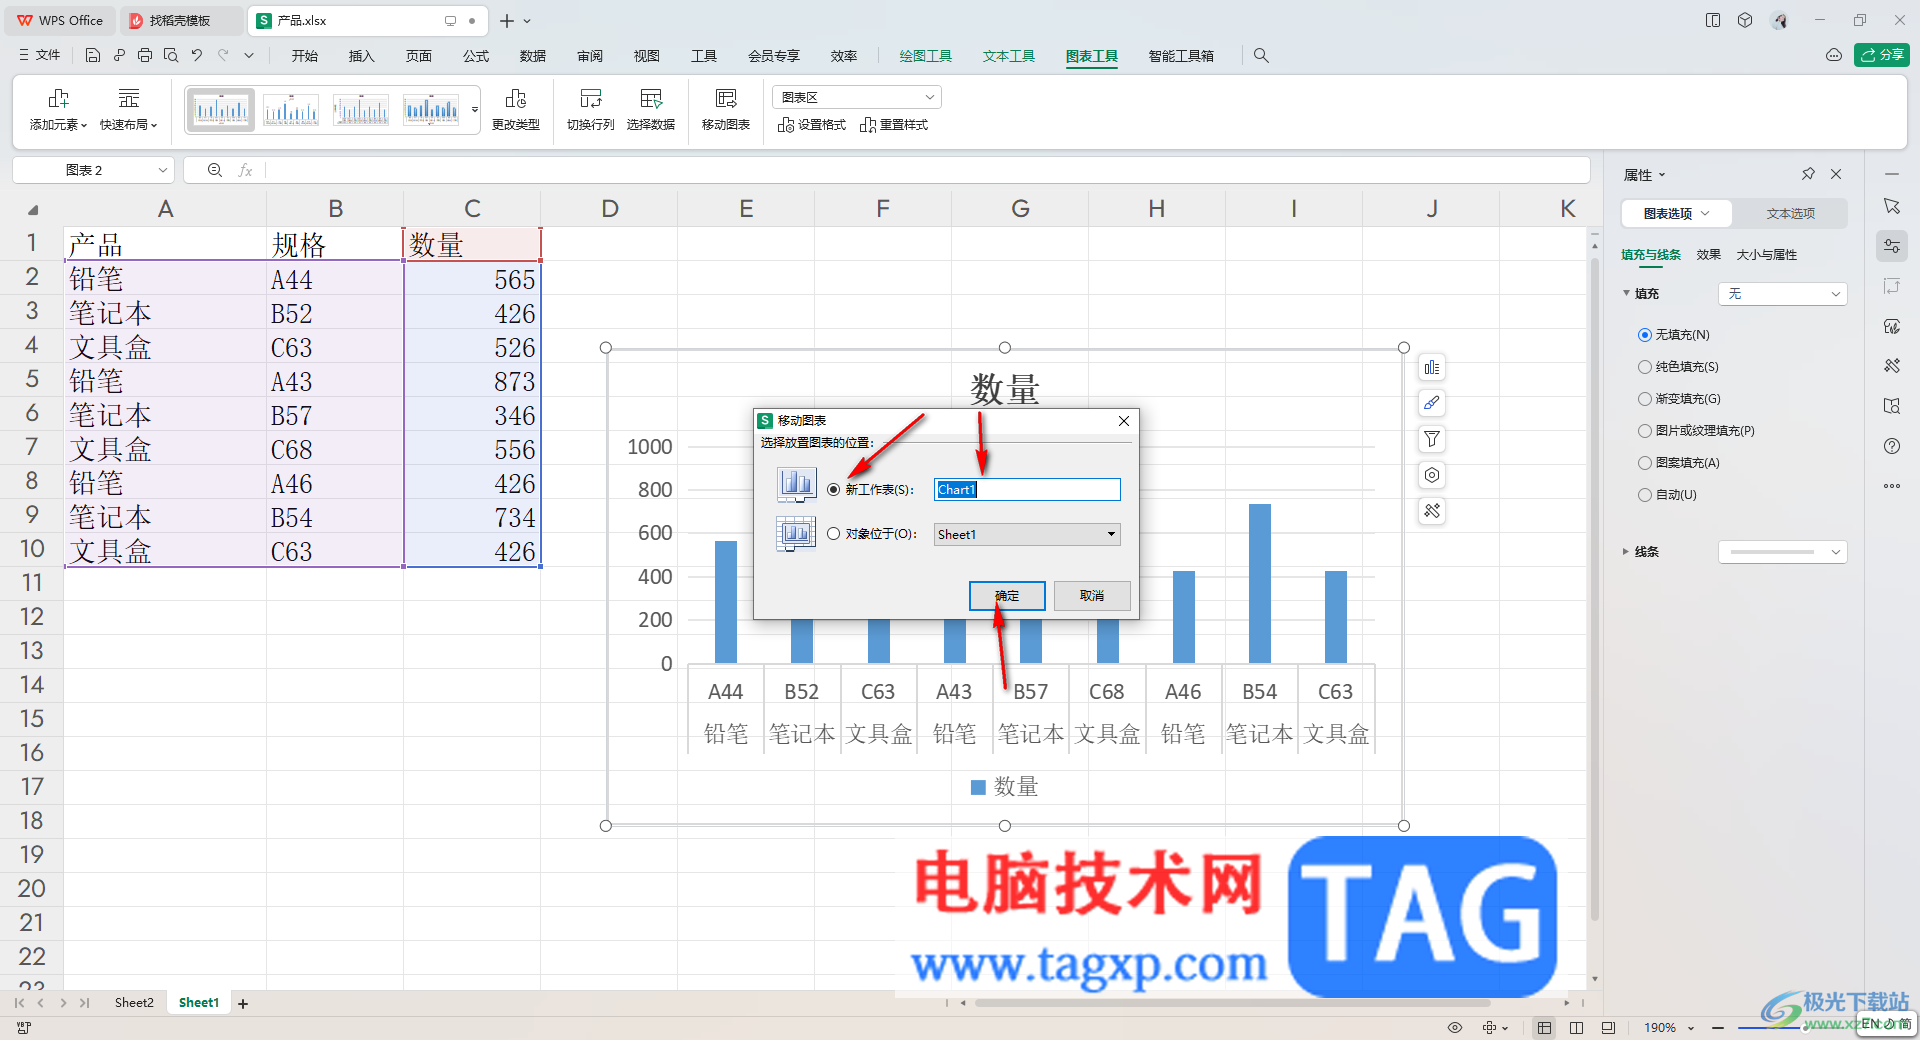Open the Quick Layout (快速布局) tool
The height and width of the screenshot is (1040, 1920).
(x=128, y=109)
